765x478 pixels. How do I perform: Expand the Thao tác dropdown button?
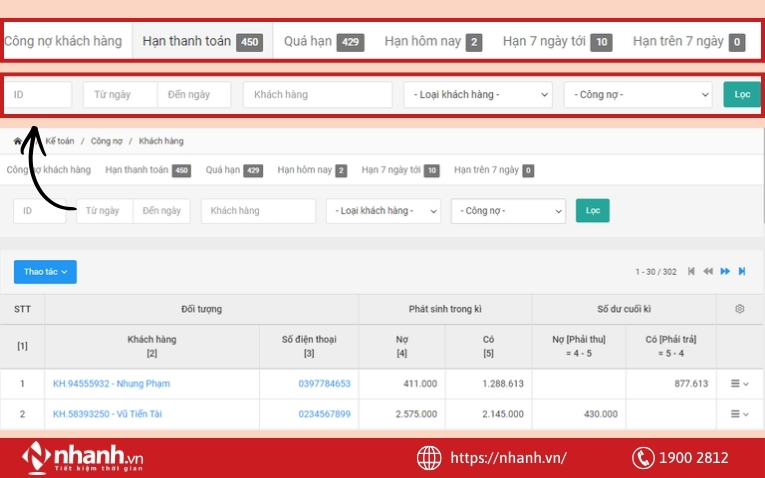45,272
